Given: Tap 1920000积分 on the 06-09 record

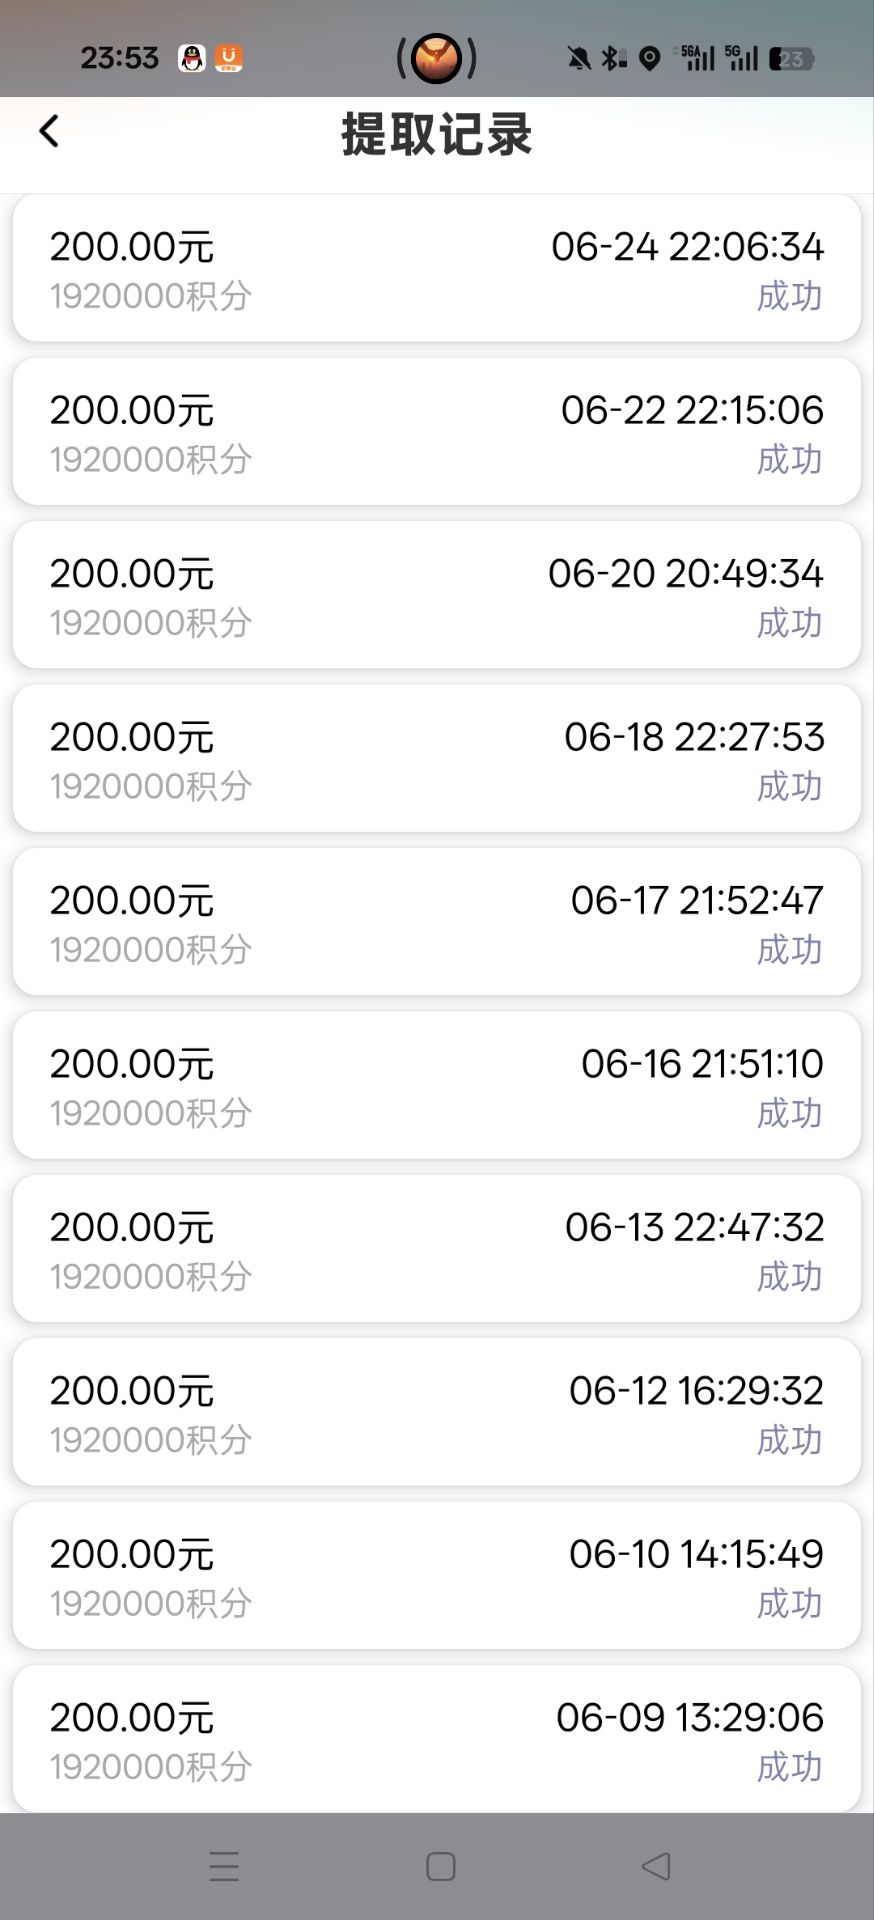Looking at the screenshot, I should point(151,1766).
